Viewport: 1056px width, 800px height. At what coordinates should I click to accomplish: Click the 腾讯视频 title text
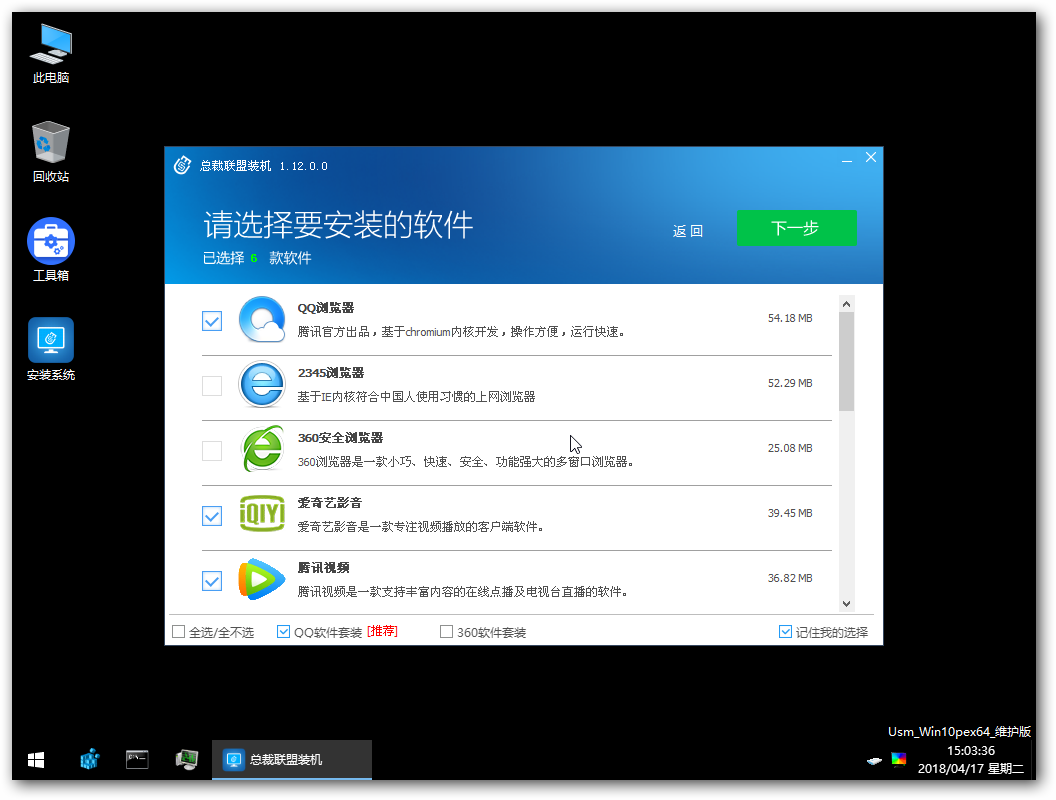[324, 568]
